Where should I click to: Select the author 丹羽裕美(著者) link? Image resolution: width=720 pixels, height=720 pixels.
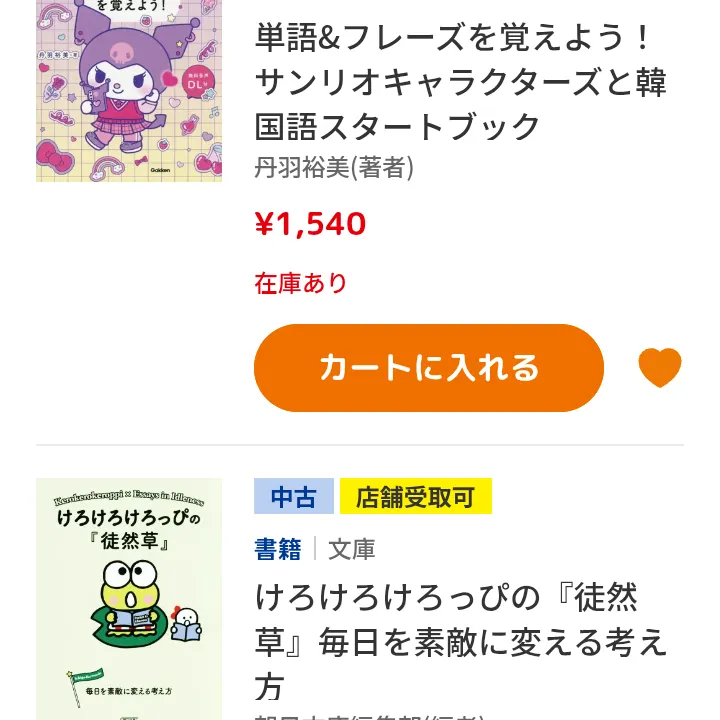334,167
